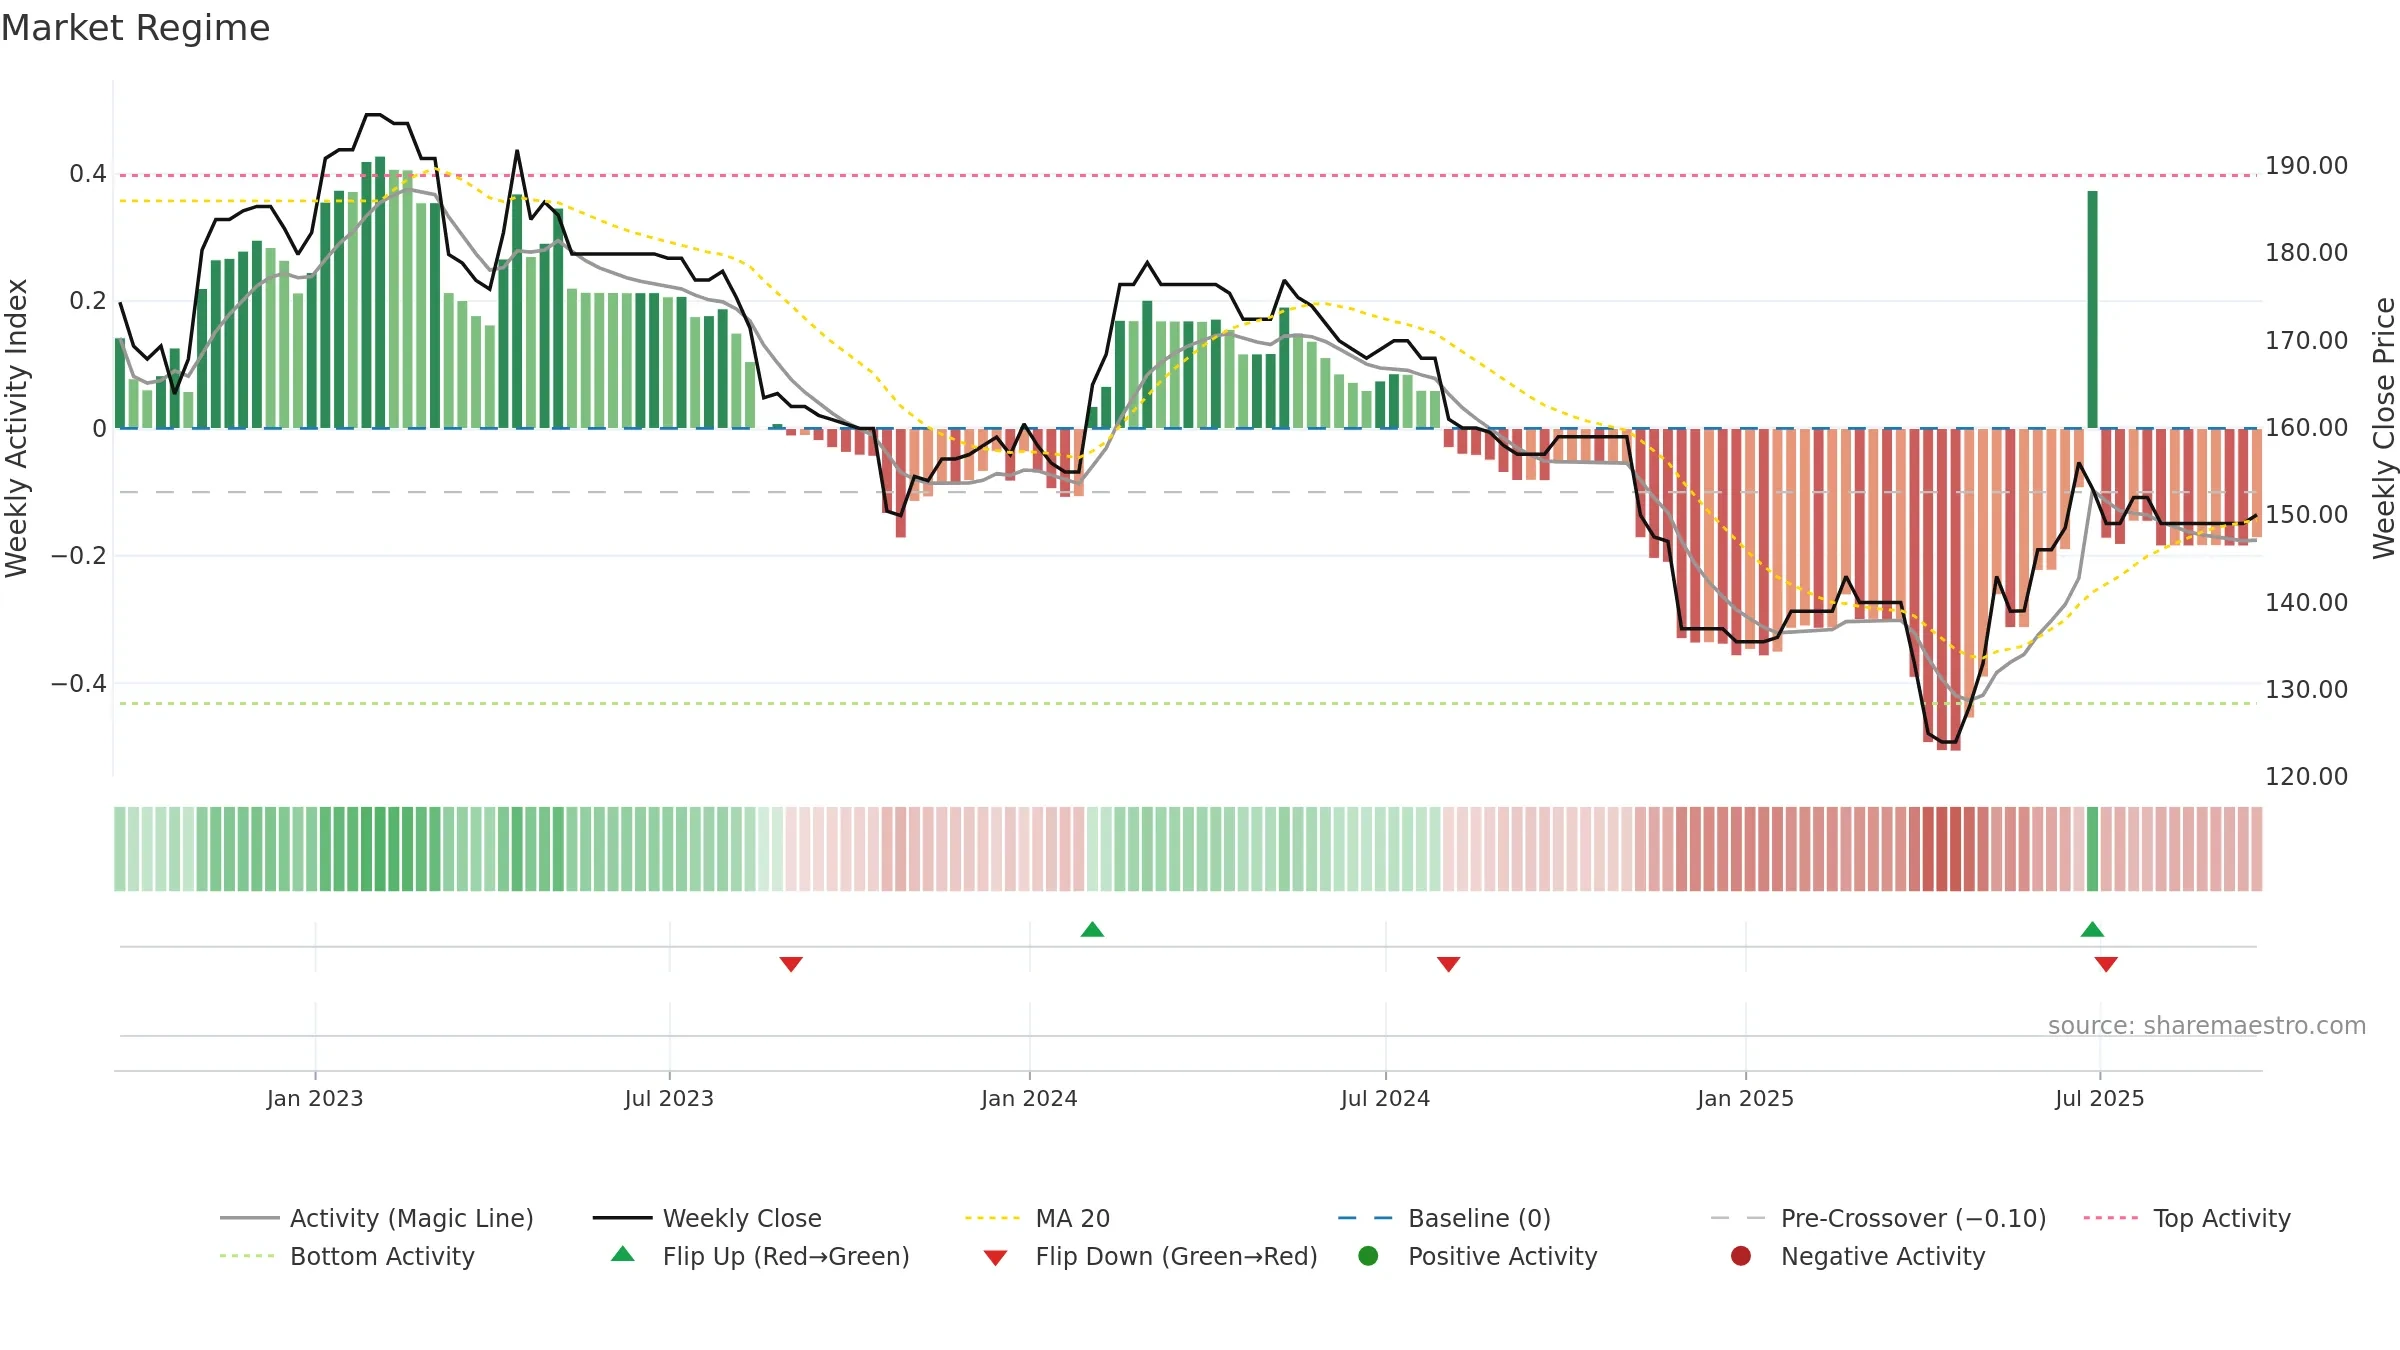The width and height of the screenshot is (2400, 1350).
Task: Click the source: sharemaestro.com text
Action: (2207, 1026)
